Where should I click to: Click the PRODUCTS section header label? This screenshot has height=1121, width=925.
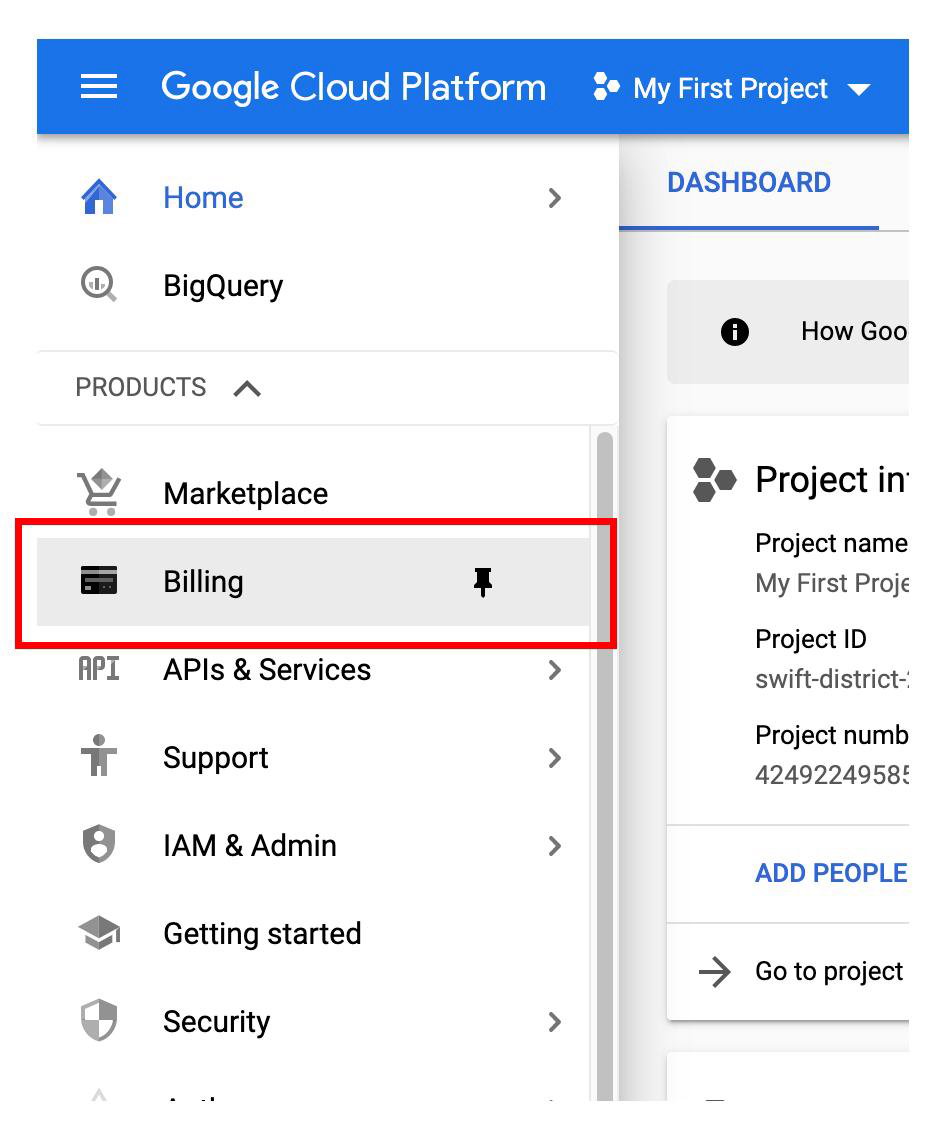[x=141, y=387]
